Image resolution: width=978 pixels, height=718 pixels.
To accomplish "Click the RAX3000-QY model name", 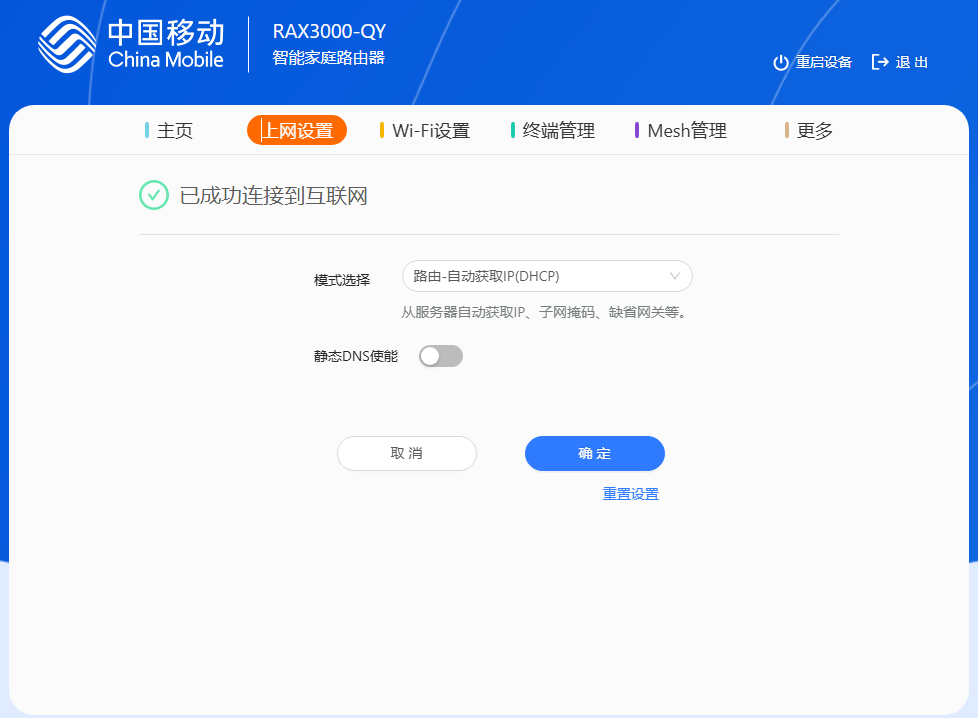I will [329, 31].
